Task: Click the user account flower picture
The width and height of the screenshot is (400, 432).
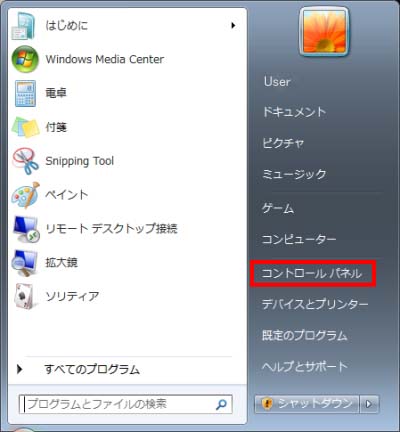Action: tap(324, 31)
